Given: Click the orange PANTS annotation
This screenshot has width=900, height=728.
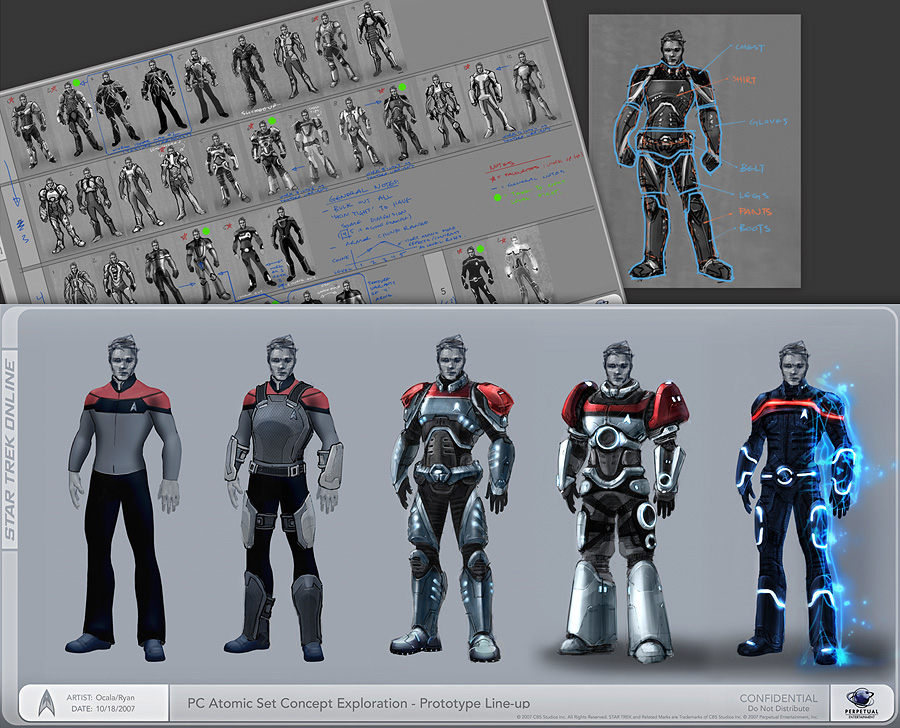Looking at the screenshot, I should [755, 211].
